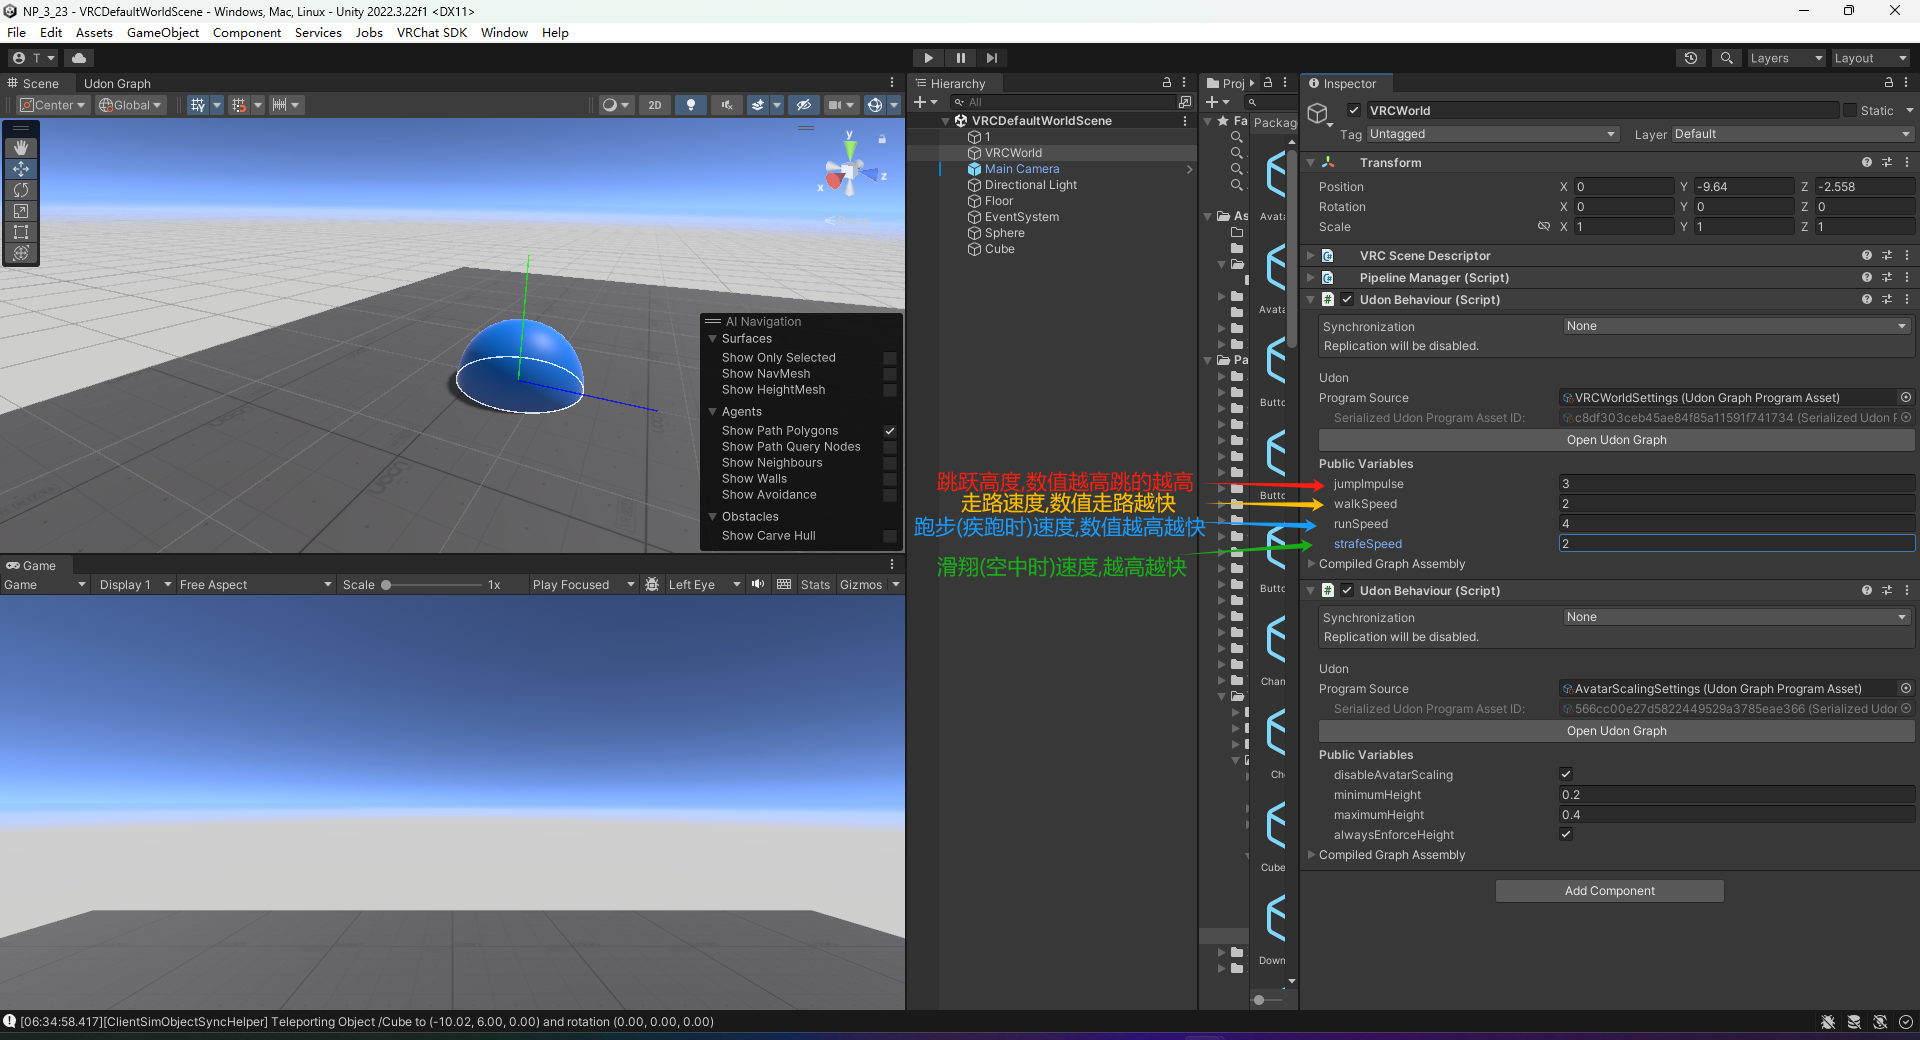Click the Game view Scale slider
Screen dimensions: 1920x1040
click(x=432, y=585)
